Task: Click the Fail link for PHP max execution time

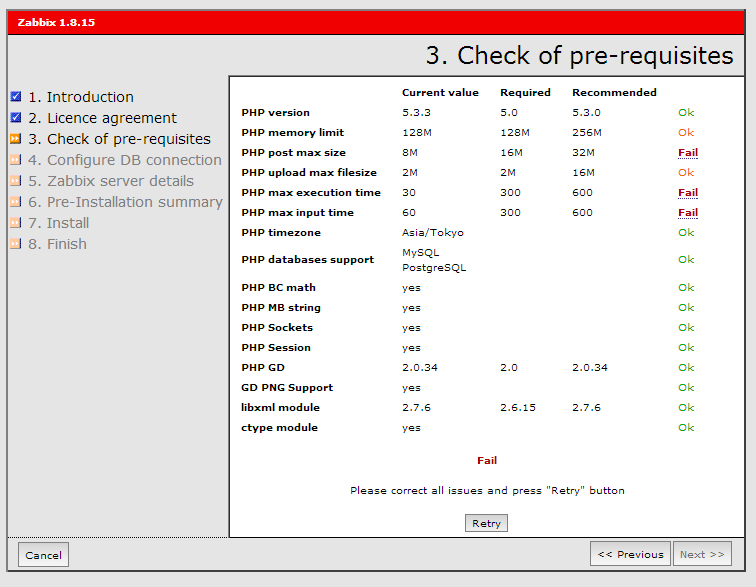Action: coord(687,193)
